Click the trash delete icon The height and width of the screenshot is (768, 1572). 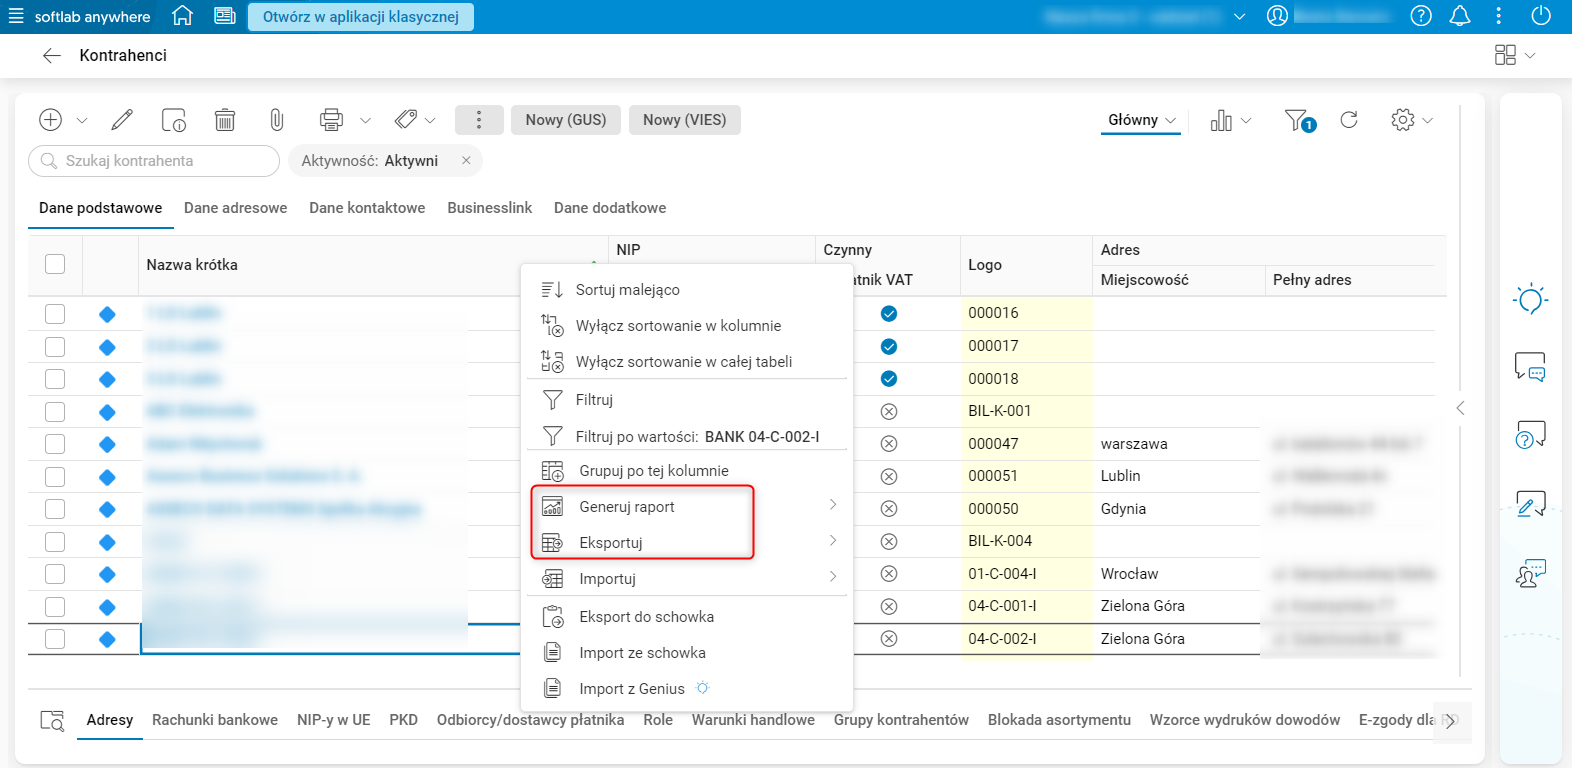[x=225, y=120]
